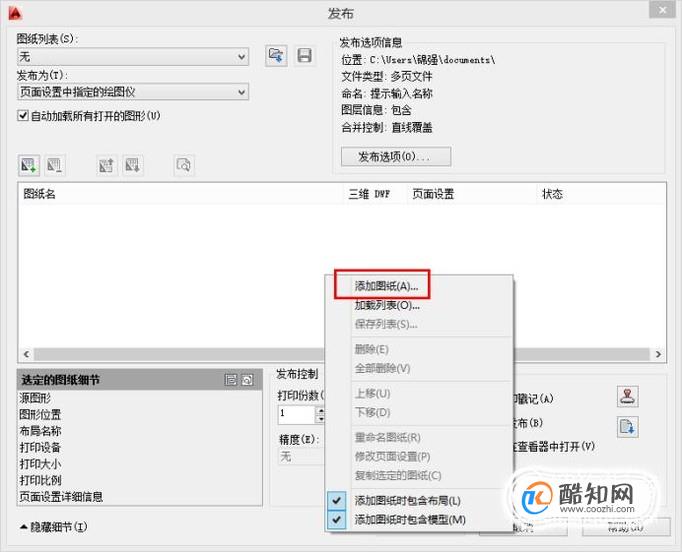The height and width of the screenshot is (552, 682).
Task: Click the 打印份数 input field
Action: pyautogui.click(x=297, y=414)
